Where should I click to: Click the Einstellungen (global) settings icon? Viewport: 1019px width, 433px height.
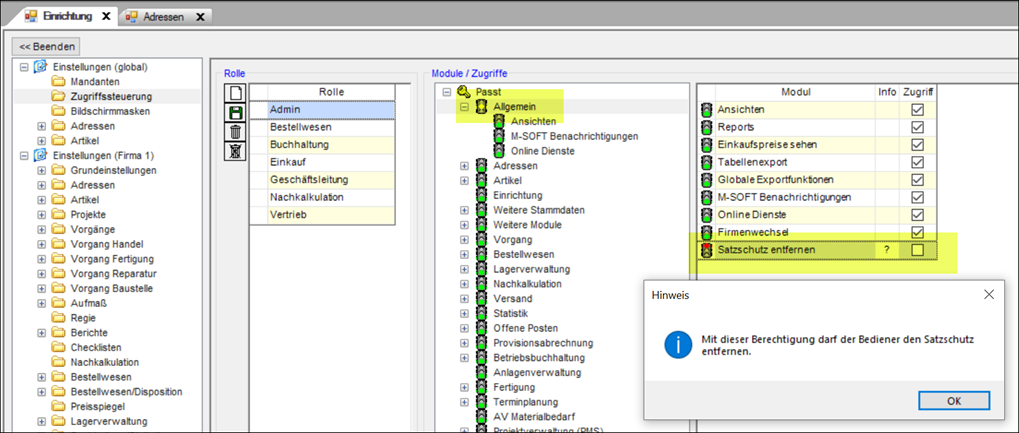click(41, 67)
